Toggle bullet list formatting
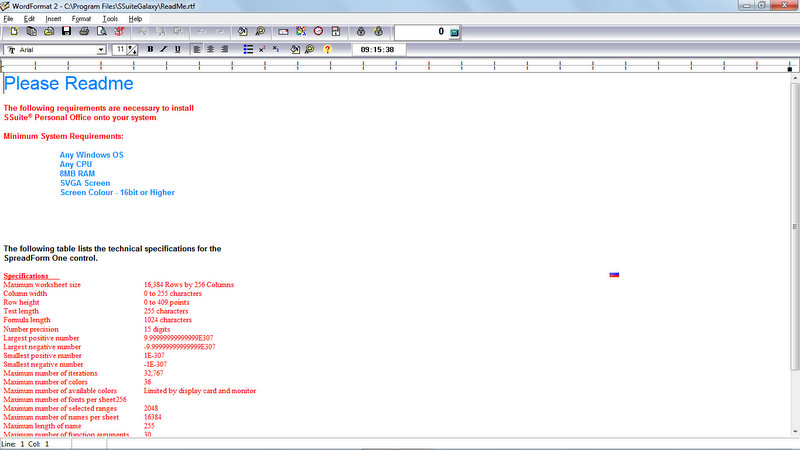This screenshot has width=800, height=450. coord(248,49)
